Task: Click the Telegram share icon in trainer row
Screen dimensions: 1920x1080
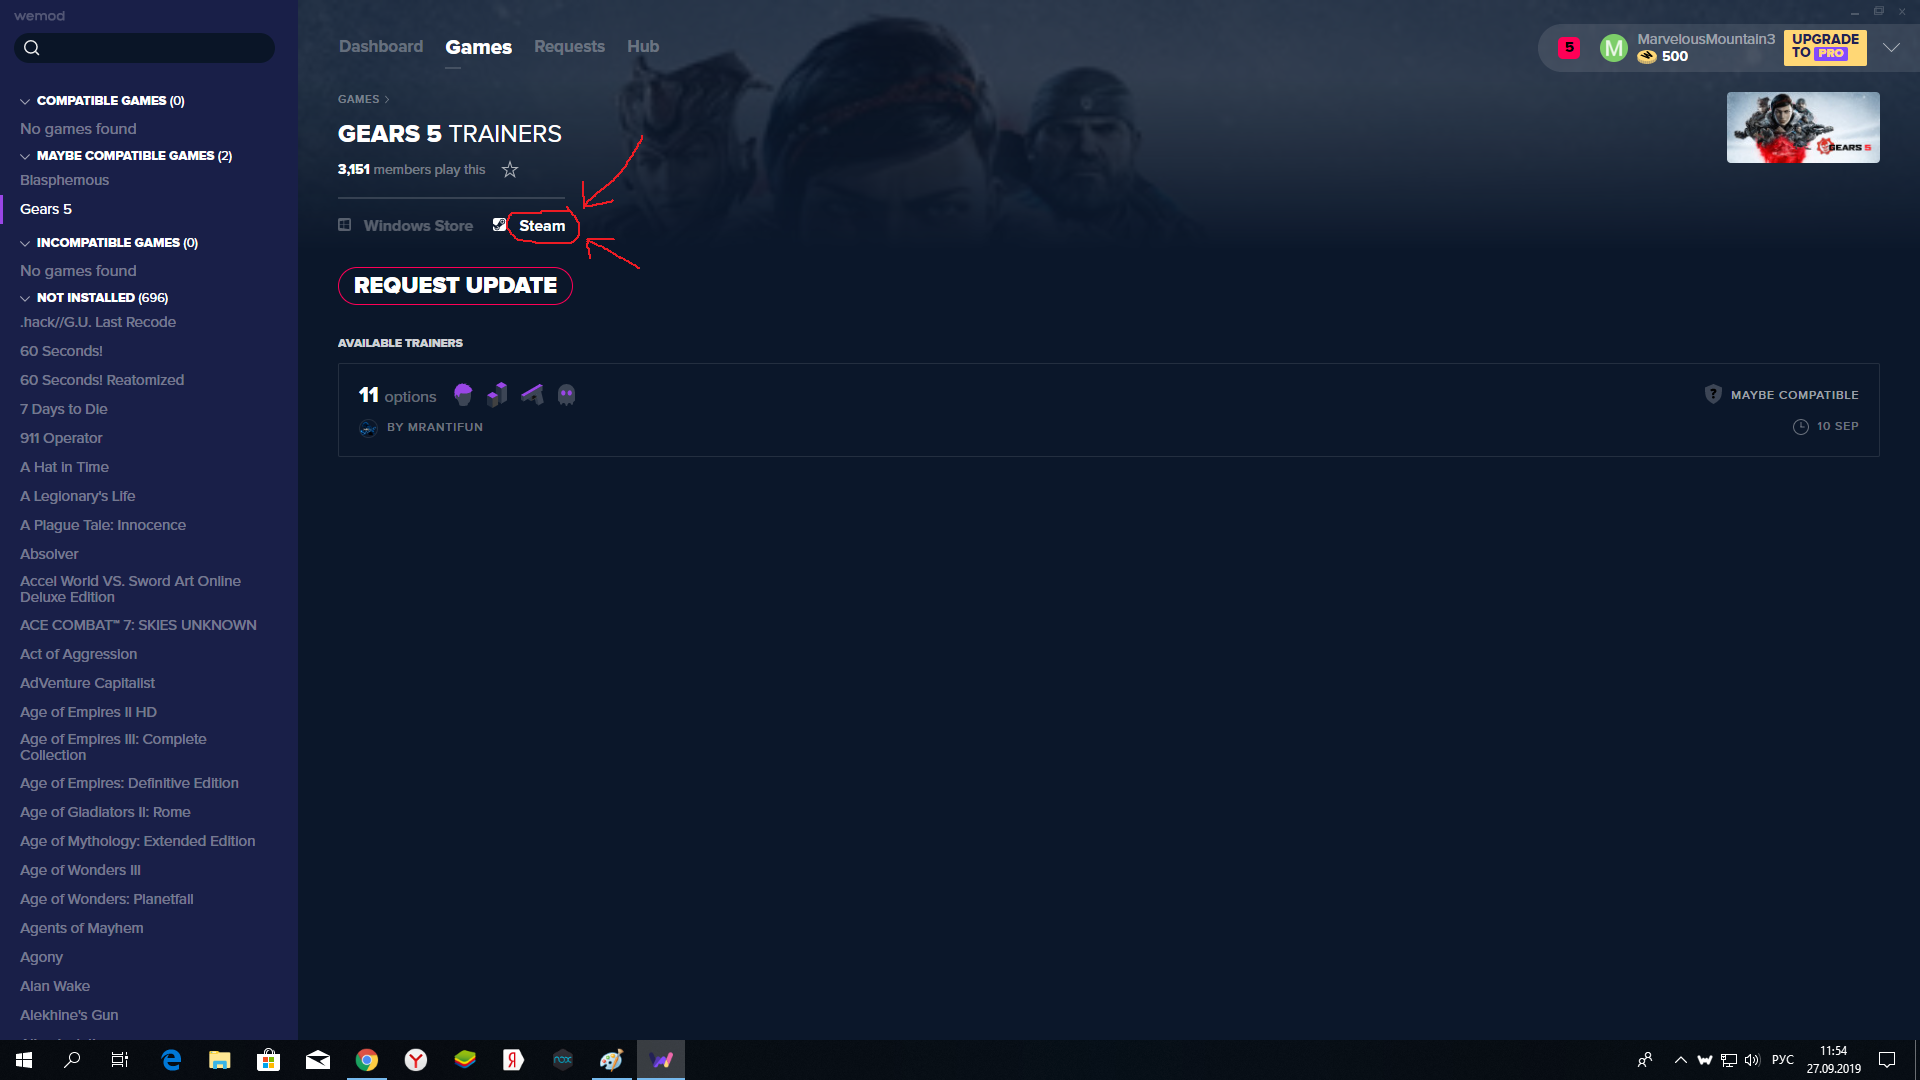Action: click(x=533, y=394)
